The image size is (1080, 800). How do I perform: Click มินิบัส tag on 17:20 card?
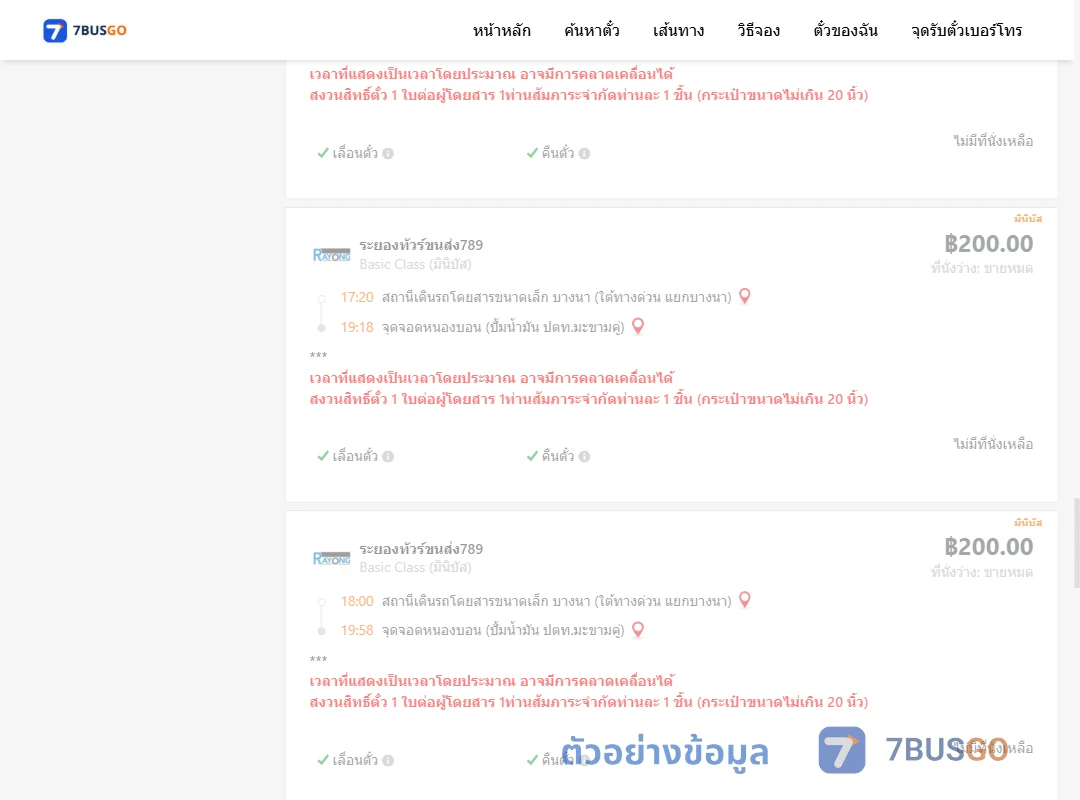click(1028, 218)
